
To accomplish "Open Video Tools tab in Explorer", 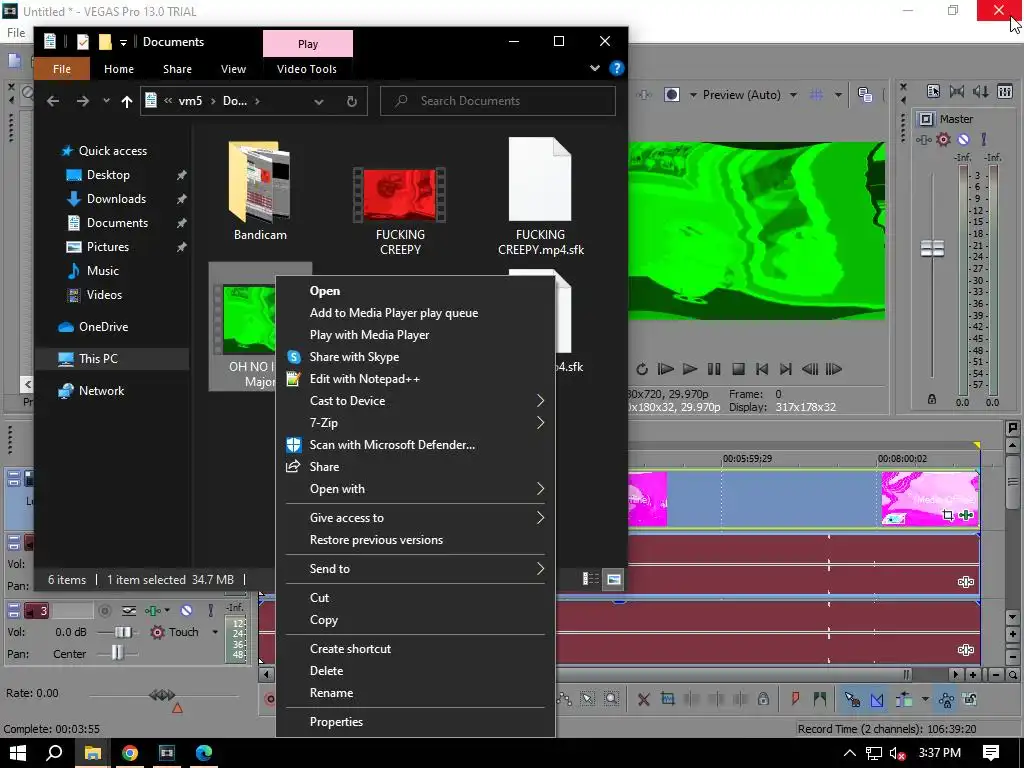I will [x=307, y=69].
